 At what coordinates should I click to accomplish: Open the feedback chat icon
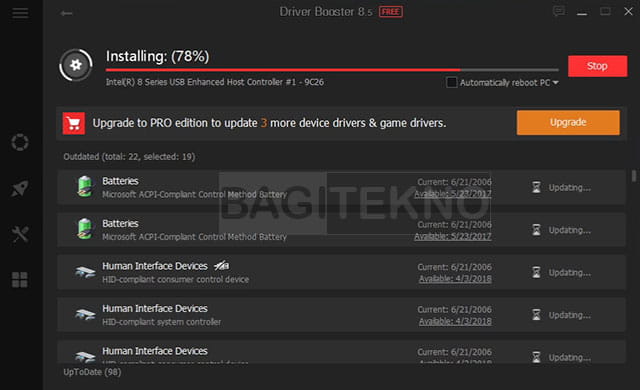pos(559,11)
